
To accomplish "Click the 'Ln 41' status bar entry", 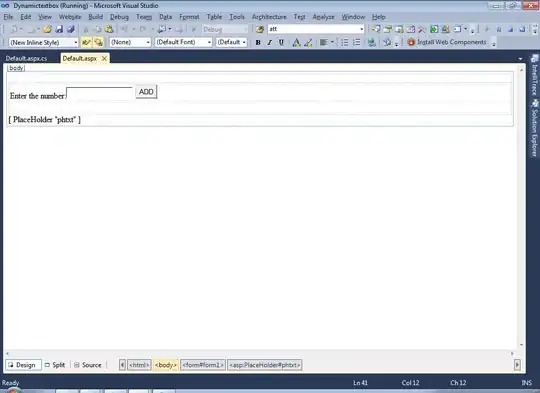I will [x=360, y=383].
